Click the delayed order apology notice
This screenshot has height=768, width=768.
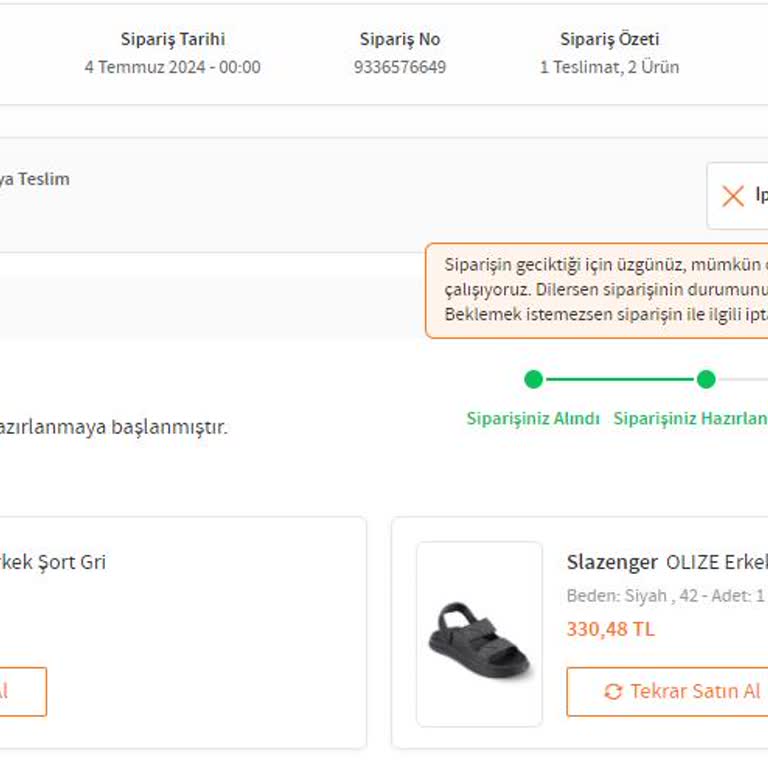coord(597,290)
